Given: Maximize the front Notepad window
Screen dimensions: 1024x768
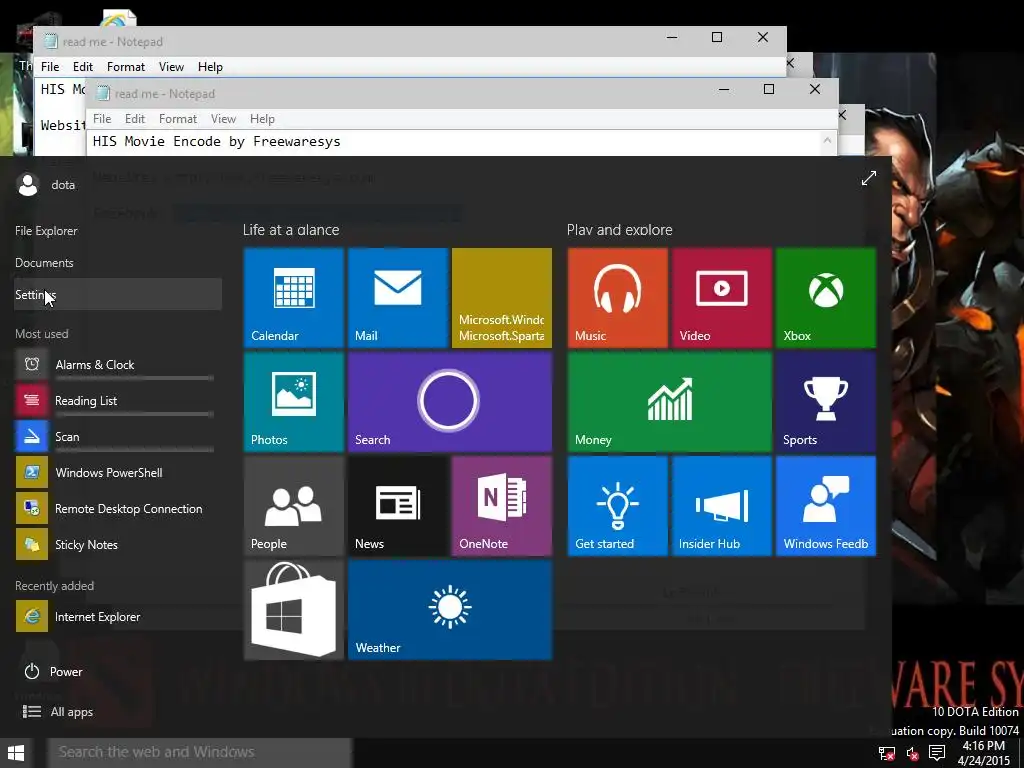Looking at the screenshot, I should (x=769, y=89).
